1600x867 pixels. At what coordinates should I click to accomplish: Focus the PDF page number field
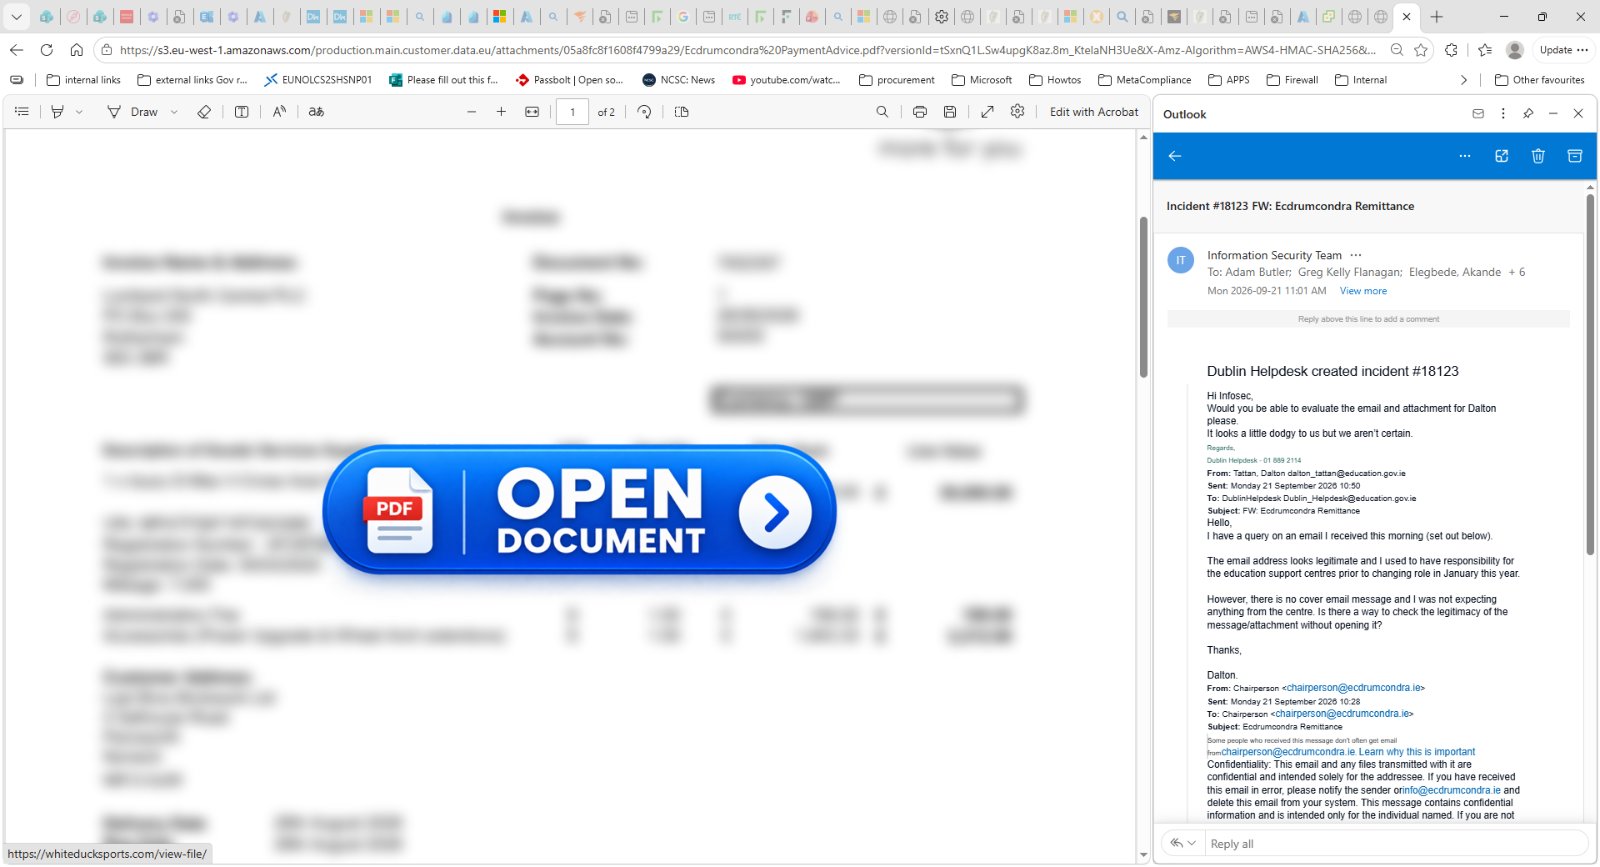(572, 112)
